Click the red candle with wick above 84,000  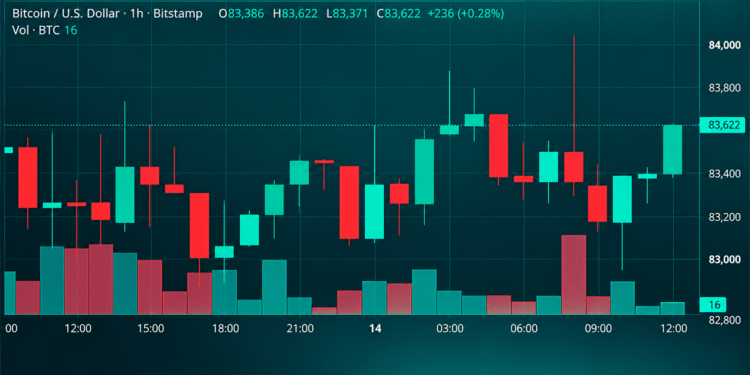tap(574, 166)
